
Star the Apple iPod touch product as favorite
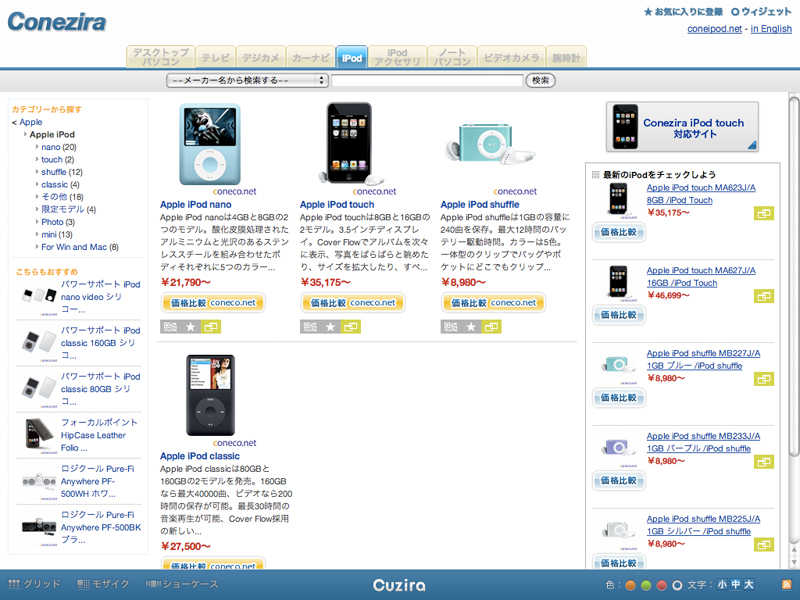pos(330,327)
